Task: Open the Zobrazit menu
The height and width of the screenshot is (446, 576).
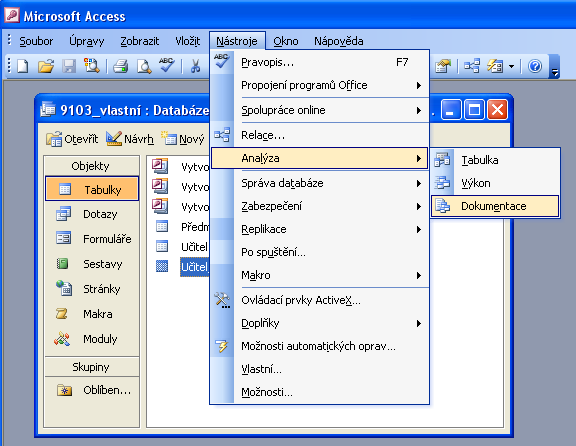Action: tap(140, 41)
